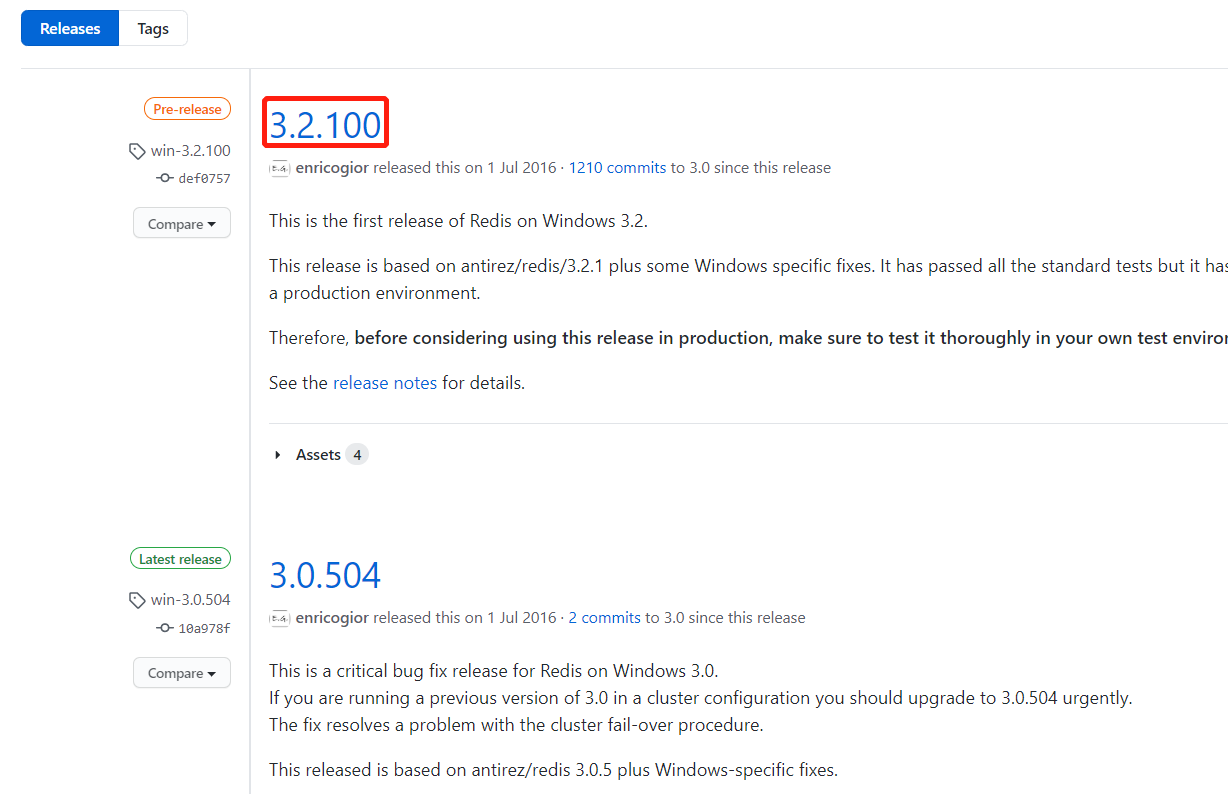The image size is (1228, 794).
Task: Open the Compare dropdown for win-3.2.100
Action: (x=181, y=223)
